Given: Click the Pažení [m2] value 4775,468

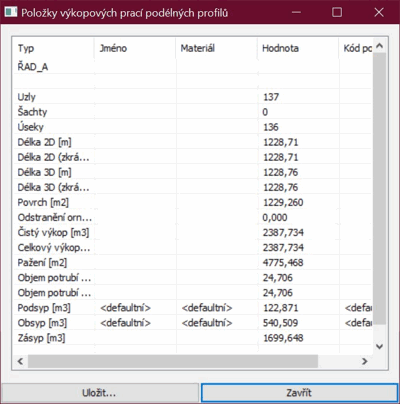Looking at the screenshot, I should 283,263.
